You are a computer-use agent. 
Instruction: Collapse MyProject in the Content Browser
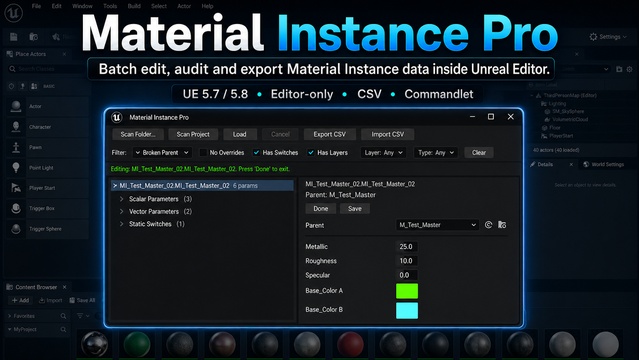9,329
